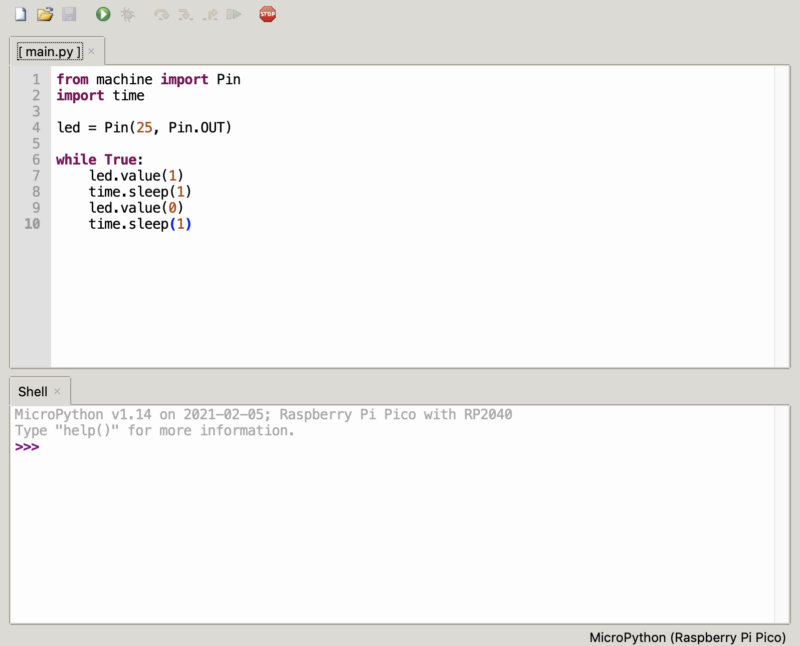
Task: Close the main.py tab
Action: (x=92, y=51)
